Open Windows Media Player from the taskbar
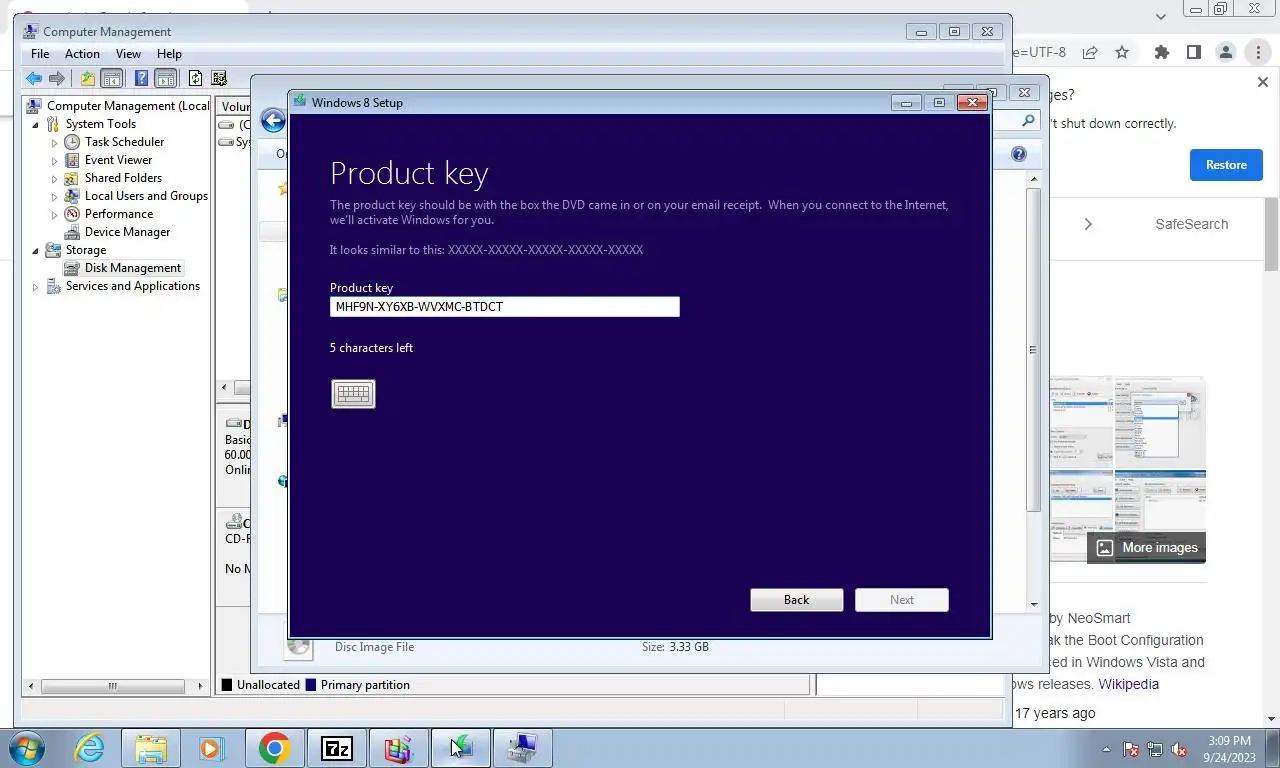This screenshot has height=768, width=1280. pyautogui.click(x=210, y=748)
